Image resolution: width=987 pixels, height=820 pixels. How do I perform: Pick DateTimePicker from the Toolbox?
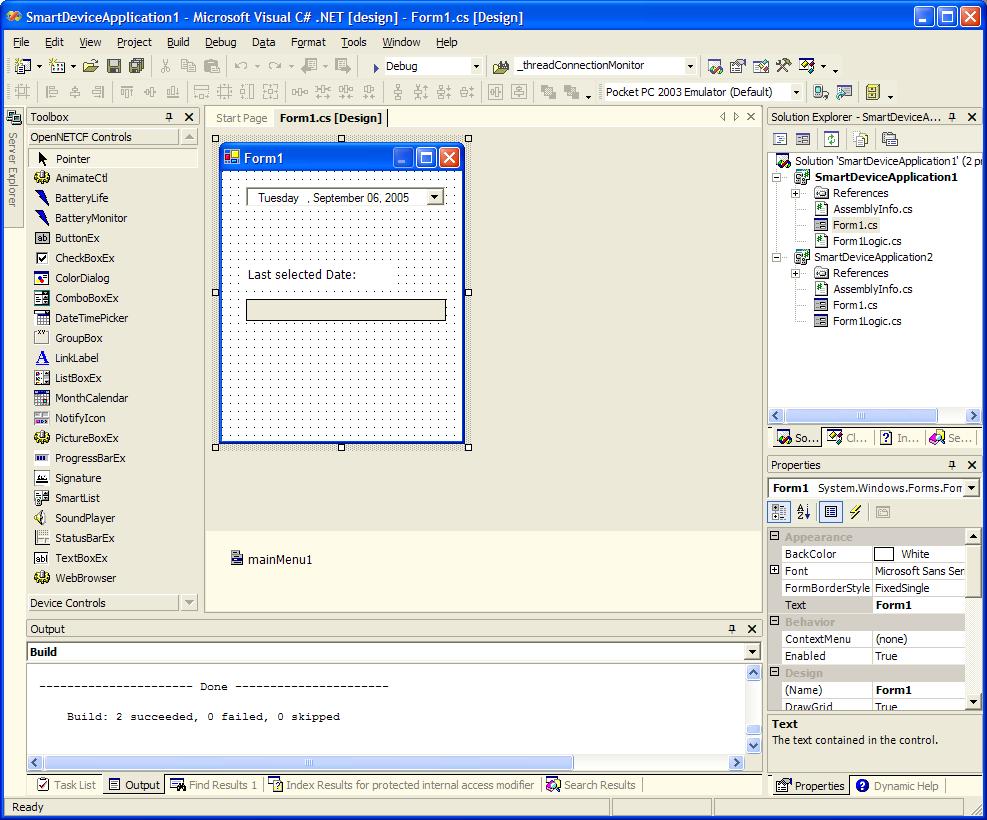[x=91, y=318]
